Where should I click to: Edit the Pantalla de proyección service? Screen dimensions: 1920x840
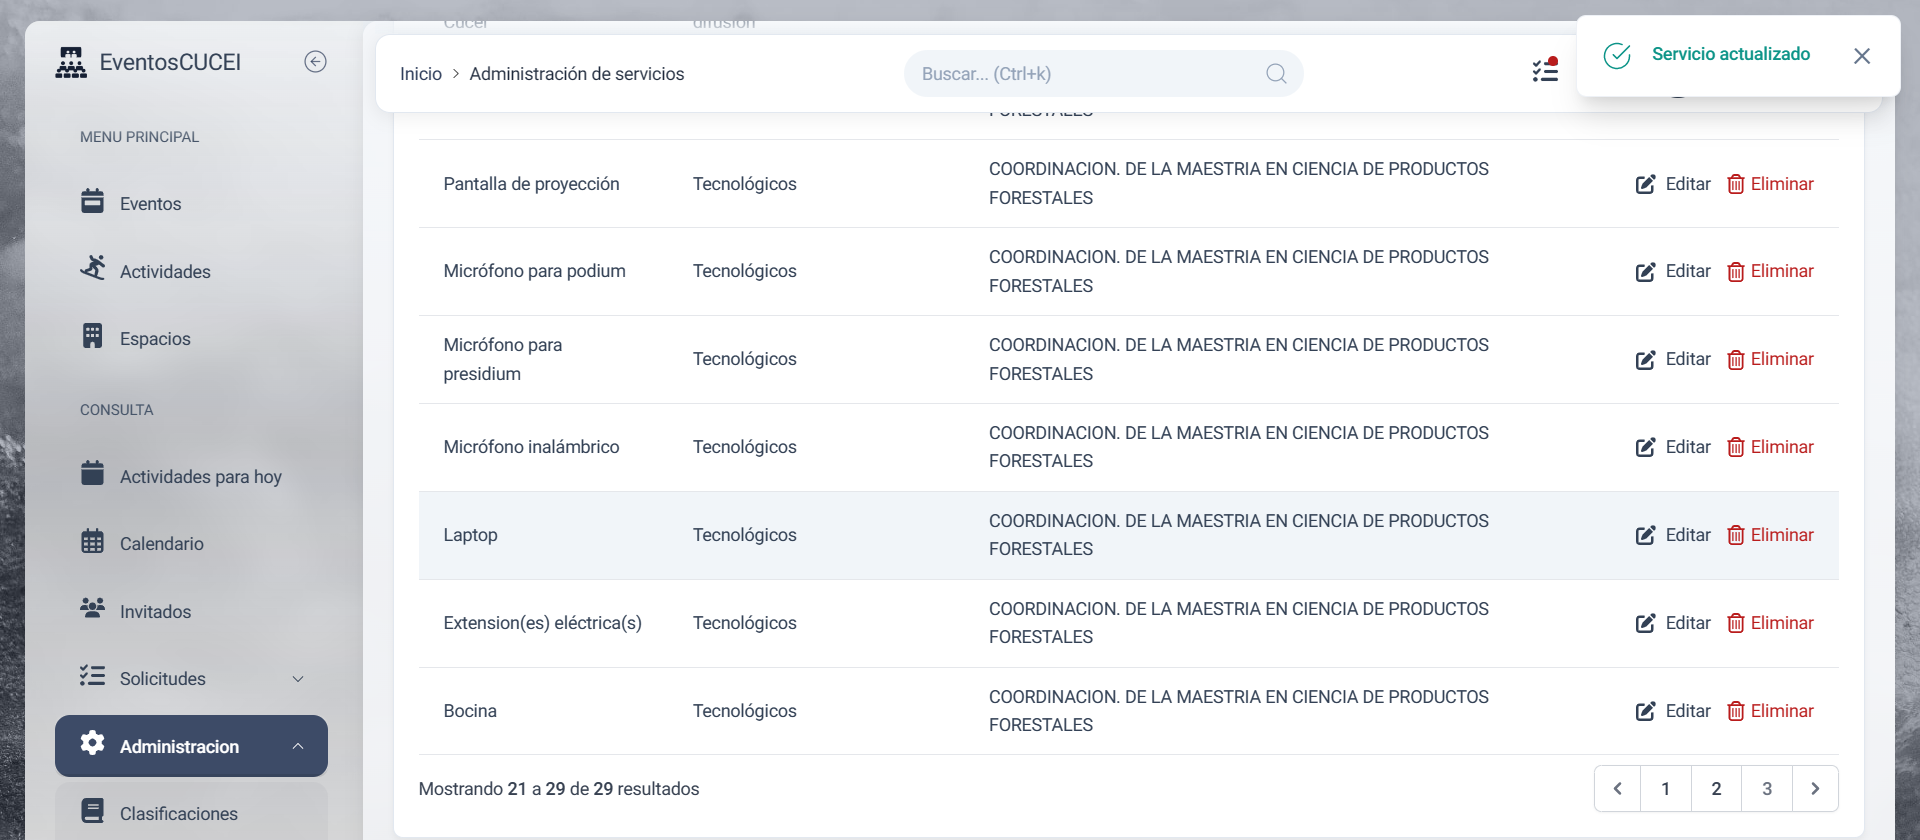[1673, 184]
